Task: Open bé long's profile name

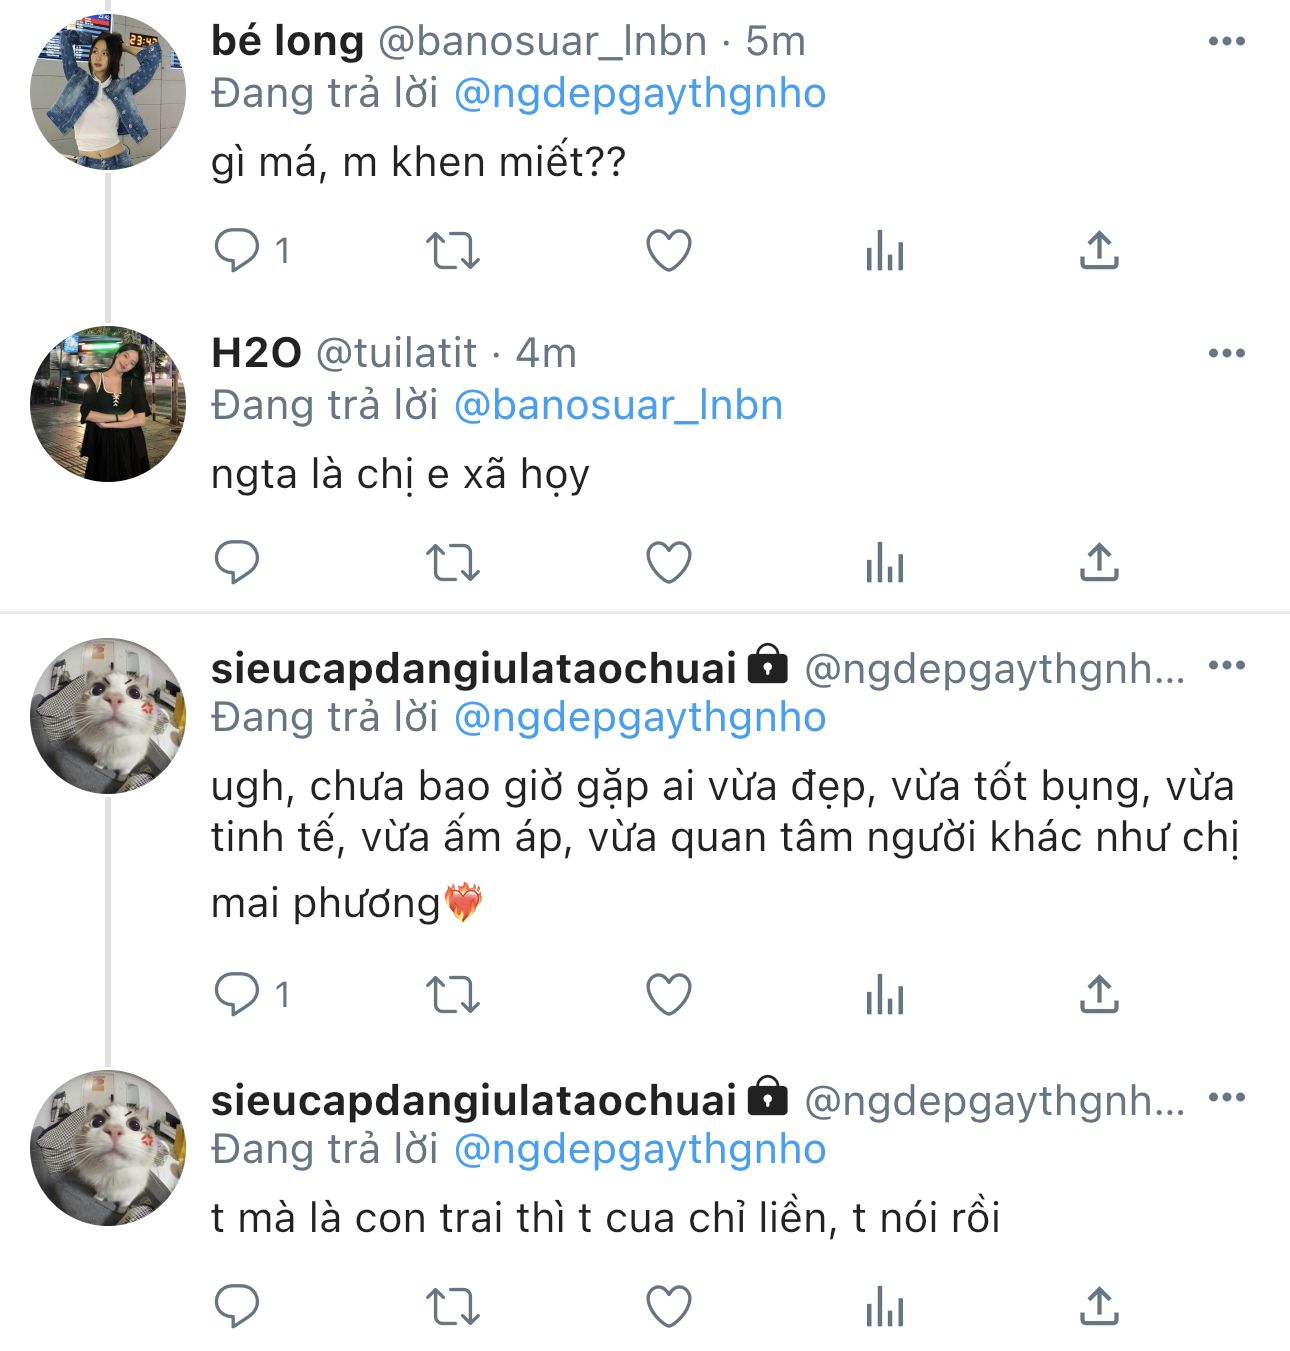Action: pyautogui.click(x=287, y=41)
